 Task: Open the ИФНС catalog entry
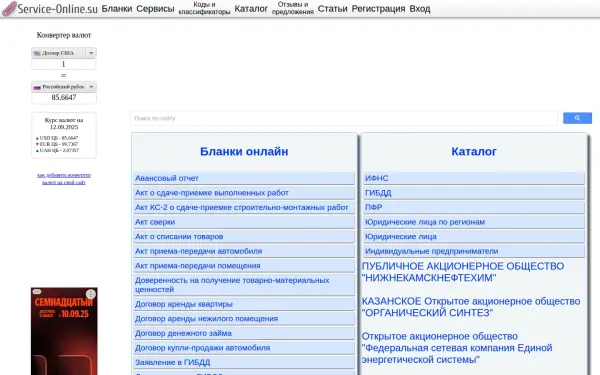[474, 178]
